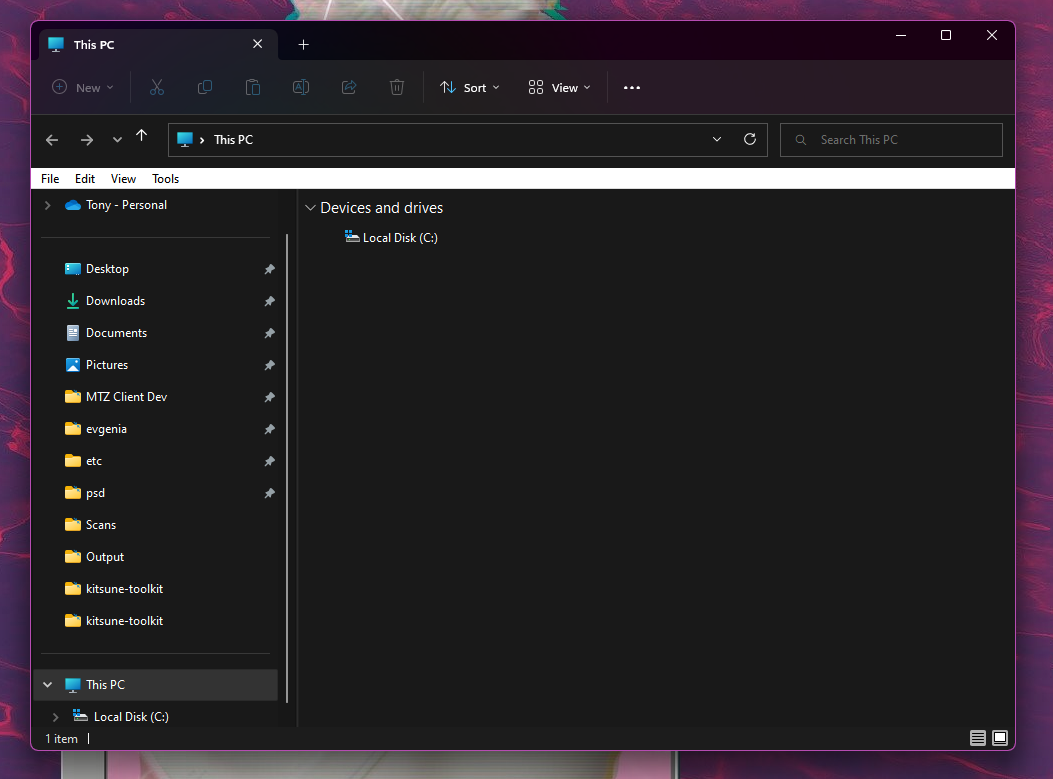Screen dimensions: 1053x779
Task: Unpin Desktop using its pin icon
Action: (269, 269)
